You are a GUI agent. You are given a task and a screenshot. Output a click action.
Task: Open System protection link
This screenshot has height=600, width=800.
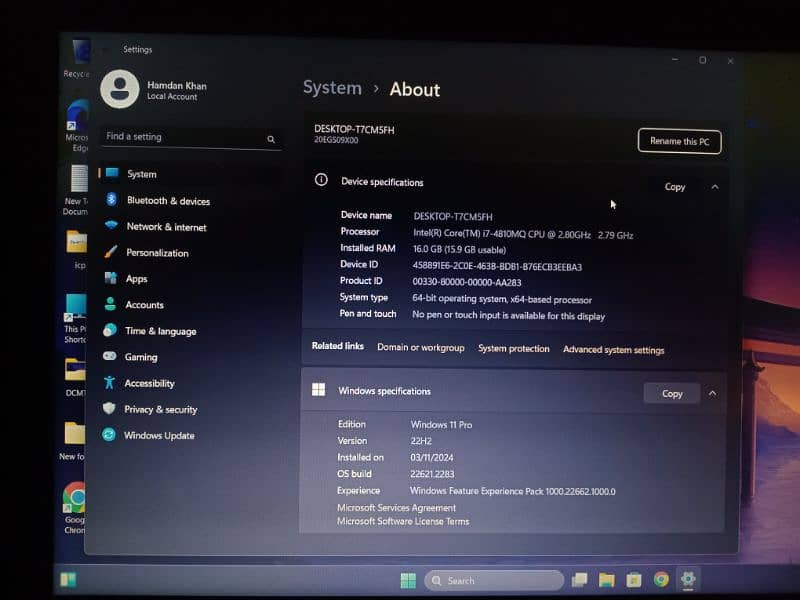(513, 348)
